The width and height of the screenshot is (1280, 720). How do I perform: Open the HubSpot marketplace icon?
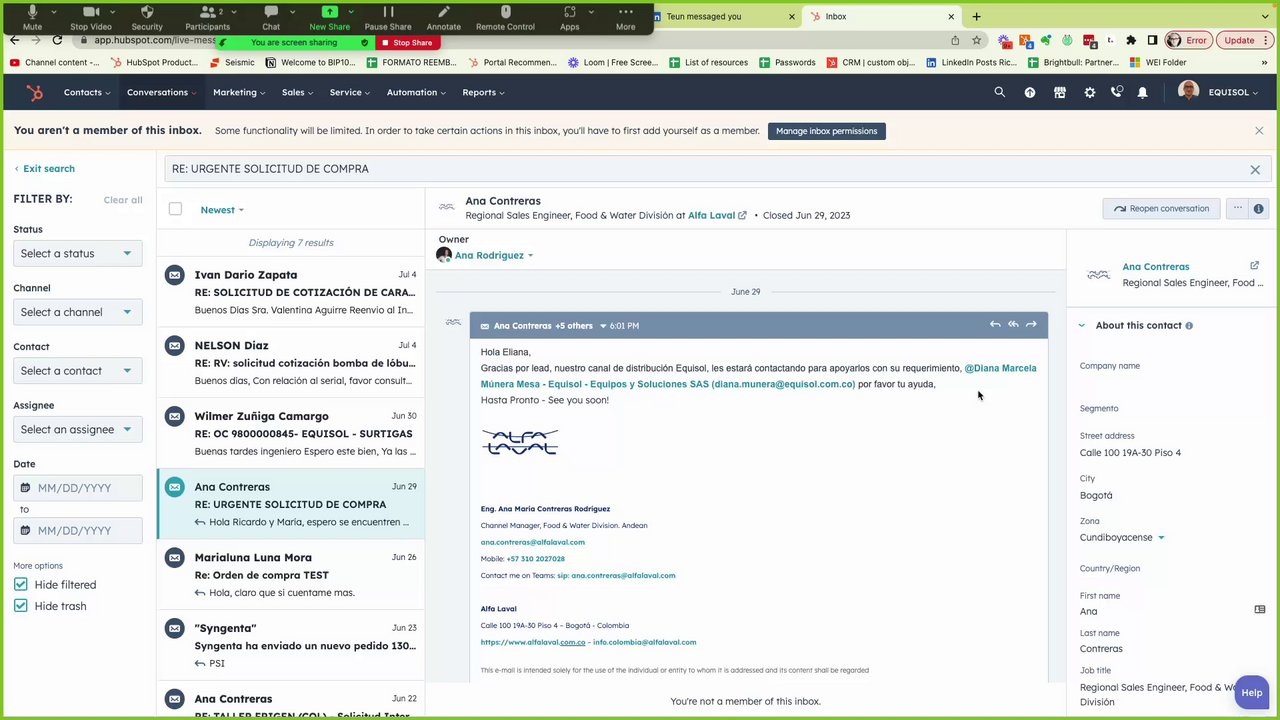point(1060,92)
